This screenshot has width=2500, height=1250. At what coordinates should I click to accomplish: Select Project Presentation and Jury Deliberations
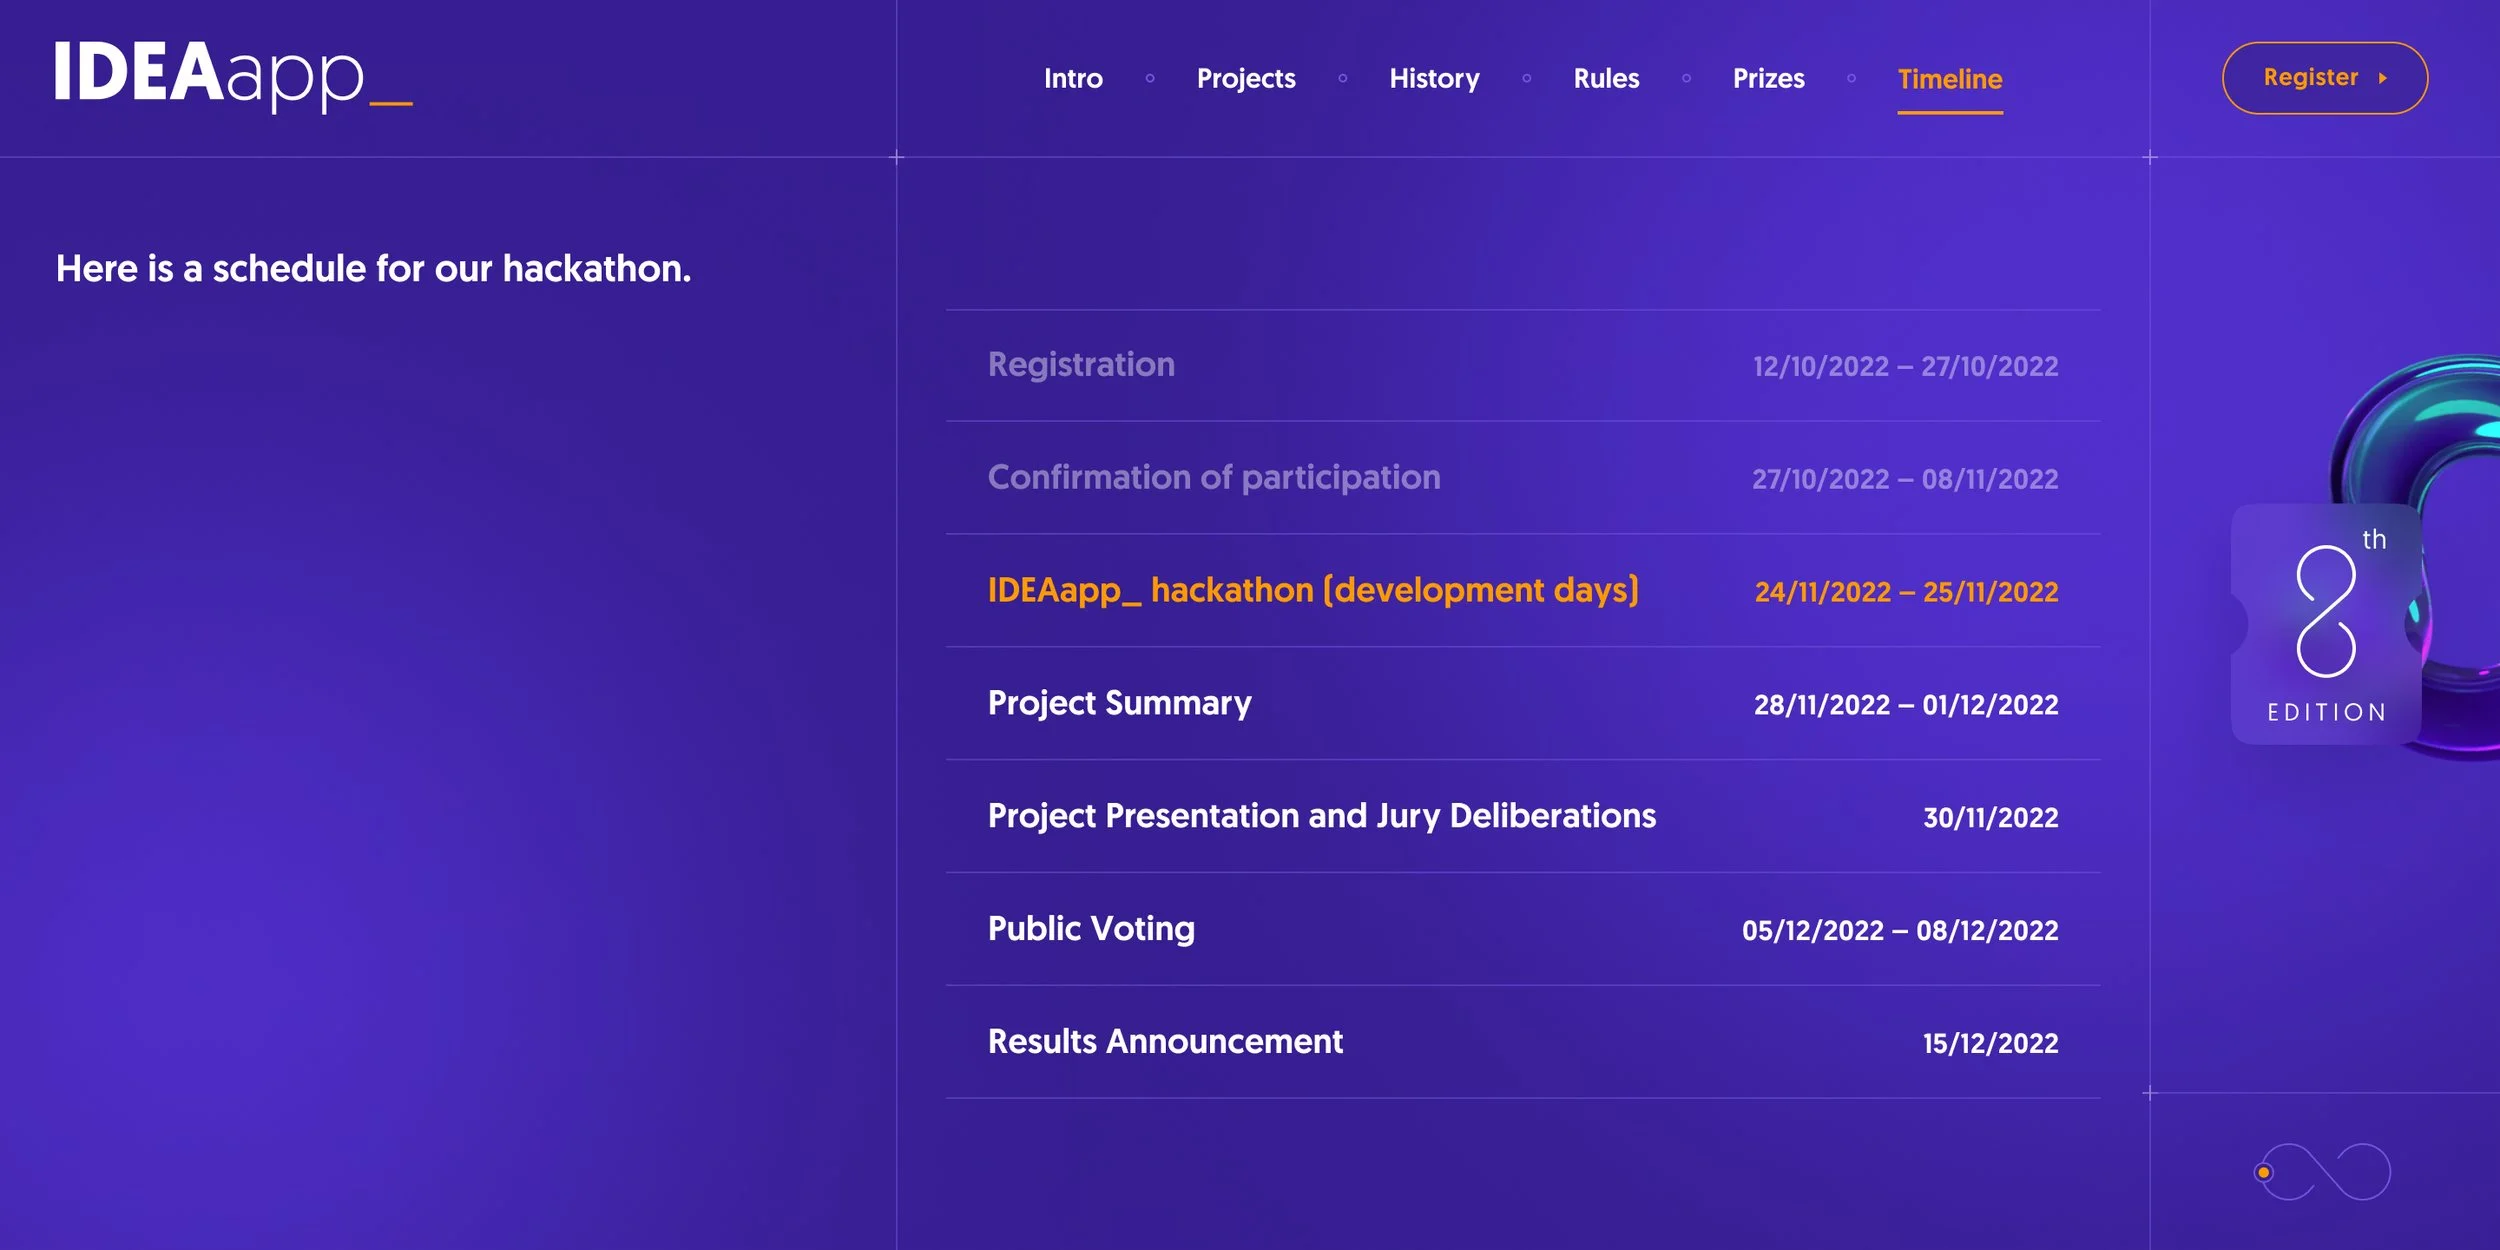point(1523,817)
